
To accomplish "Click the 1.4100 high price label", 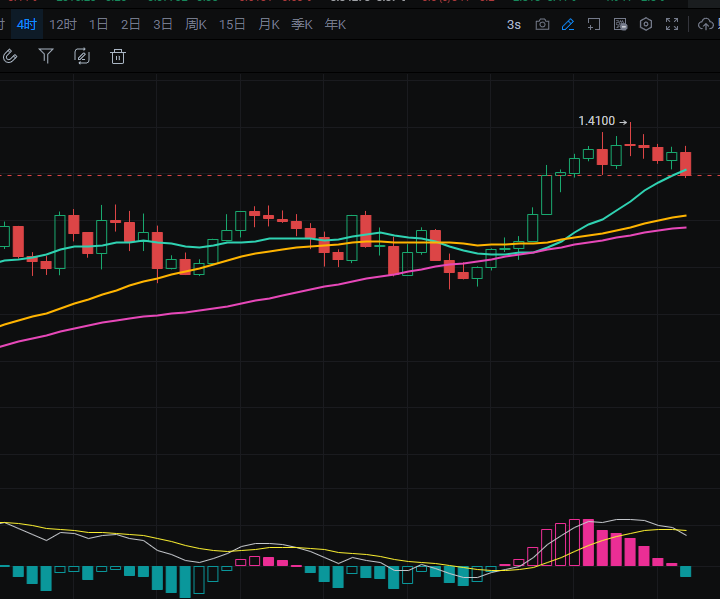I will coord(597,121).
